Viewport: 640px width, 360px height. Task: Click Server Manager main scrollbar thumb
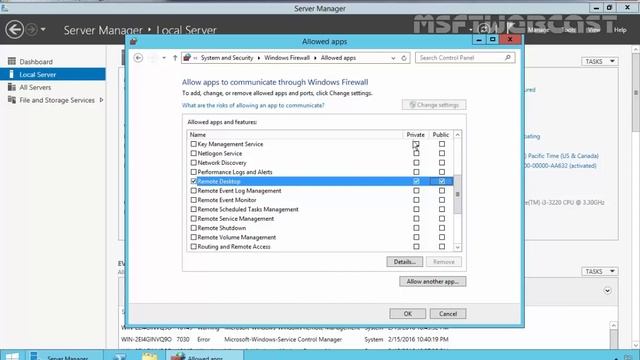[x=636, y=93]
